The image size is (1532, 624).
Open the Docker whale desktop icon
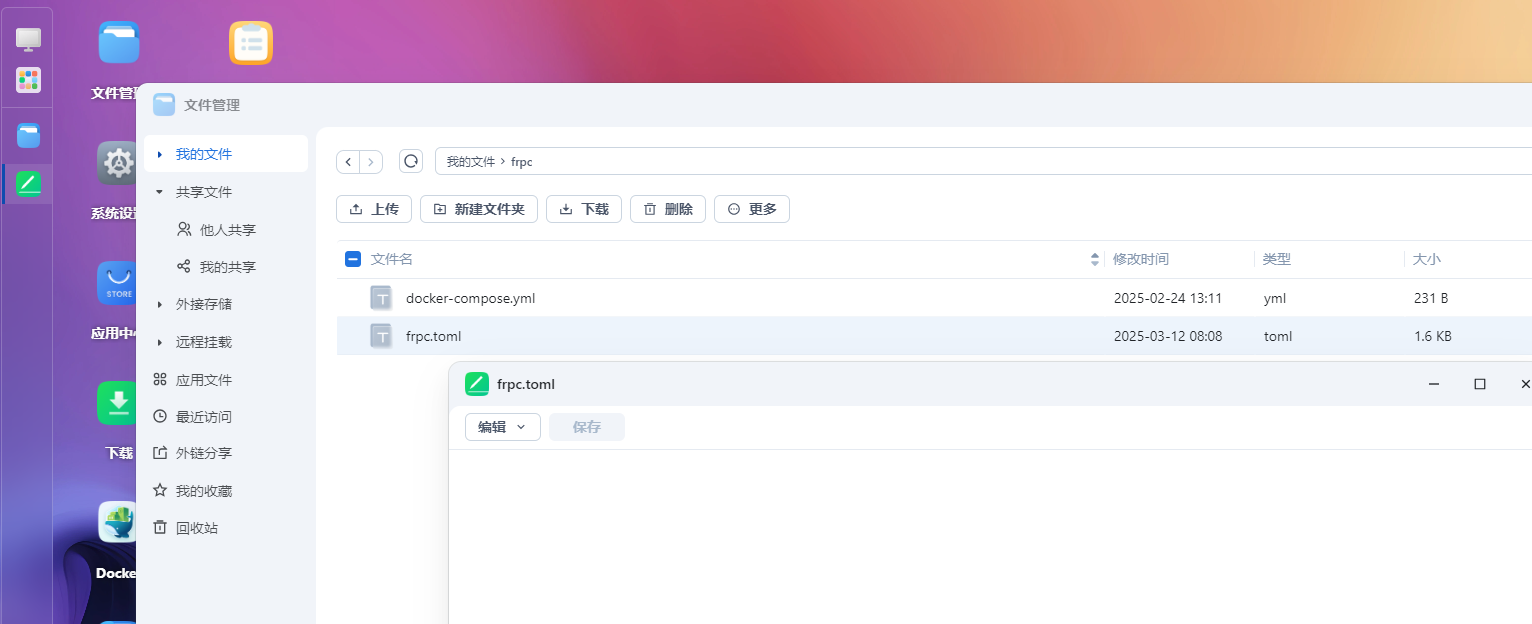tap(117, 522)
